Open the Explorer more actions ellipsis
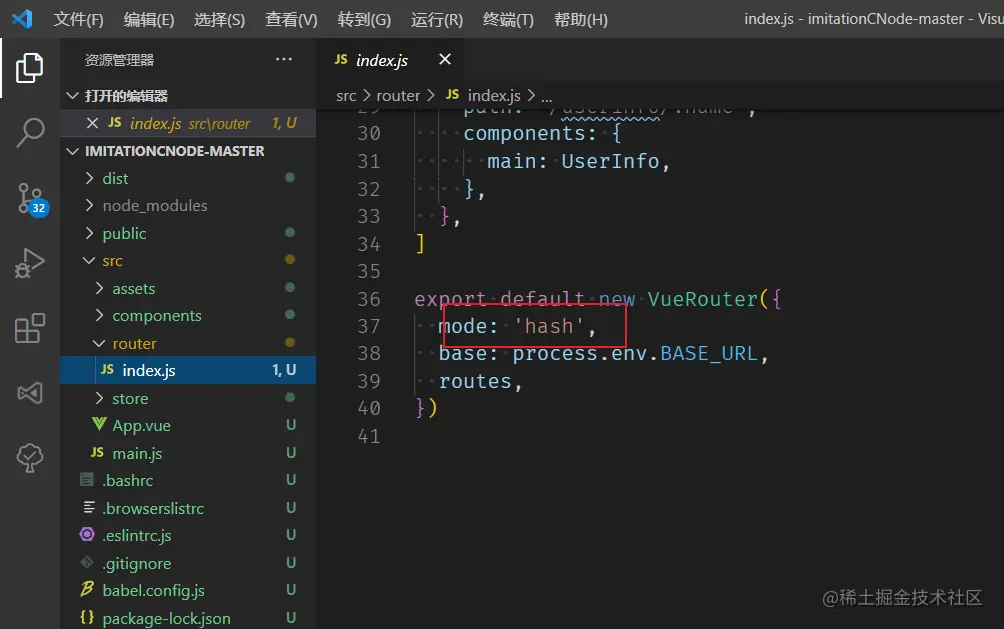 284,59
